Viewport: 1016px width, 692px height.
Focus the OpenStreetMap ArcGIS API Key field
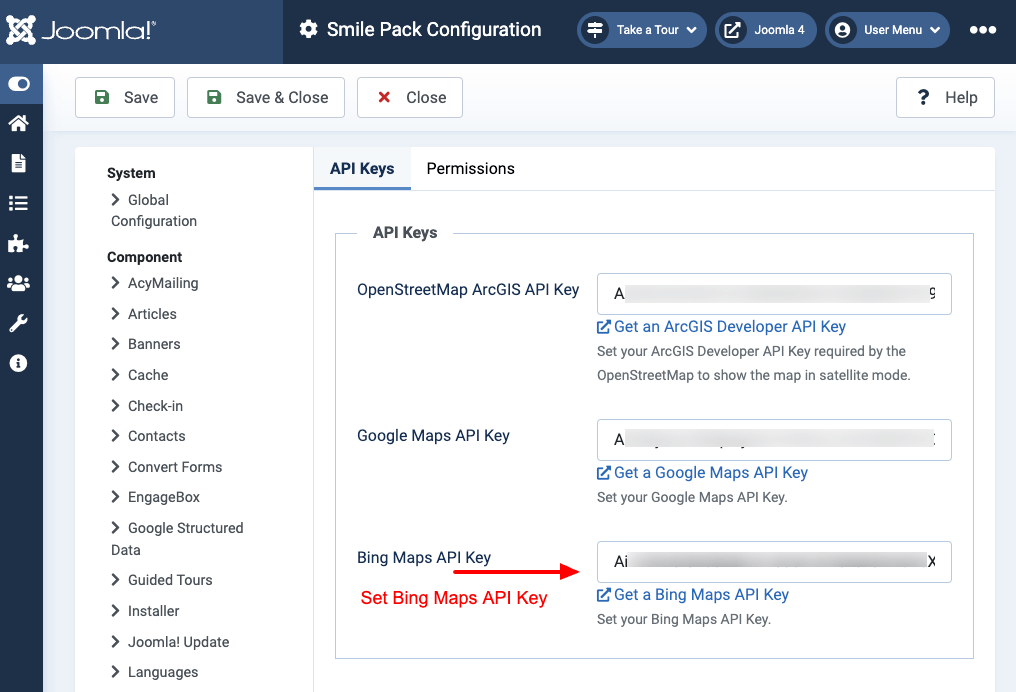[774, 294]
